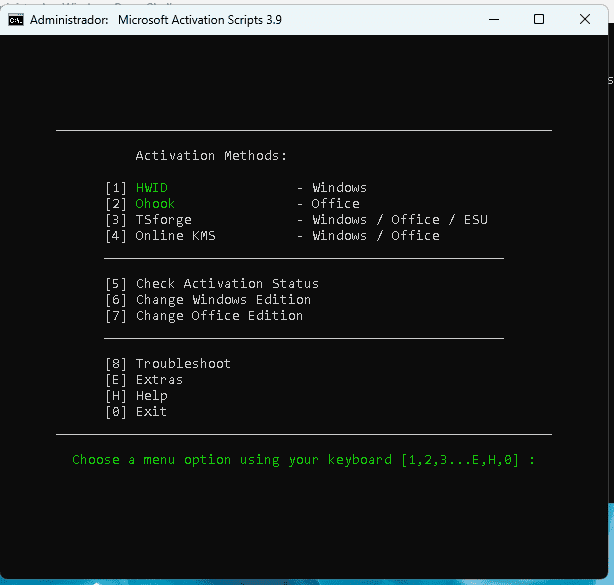The height and width of the screenshot is (585, 614).
Task: Maximize the console window
Action: 539,19
